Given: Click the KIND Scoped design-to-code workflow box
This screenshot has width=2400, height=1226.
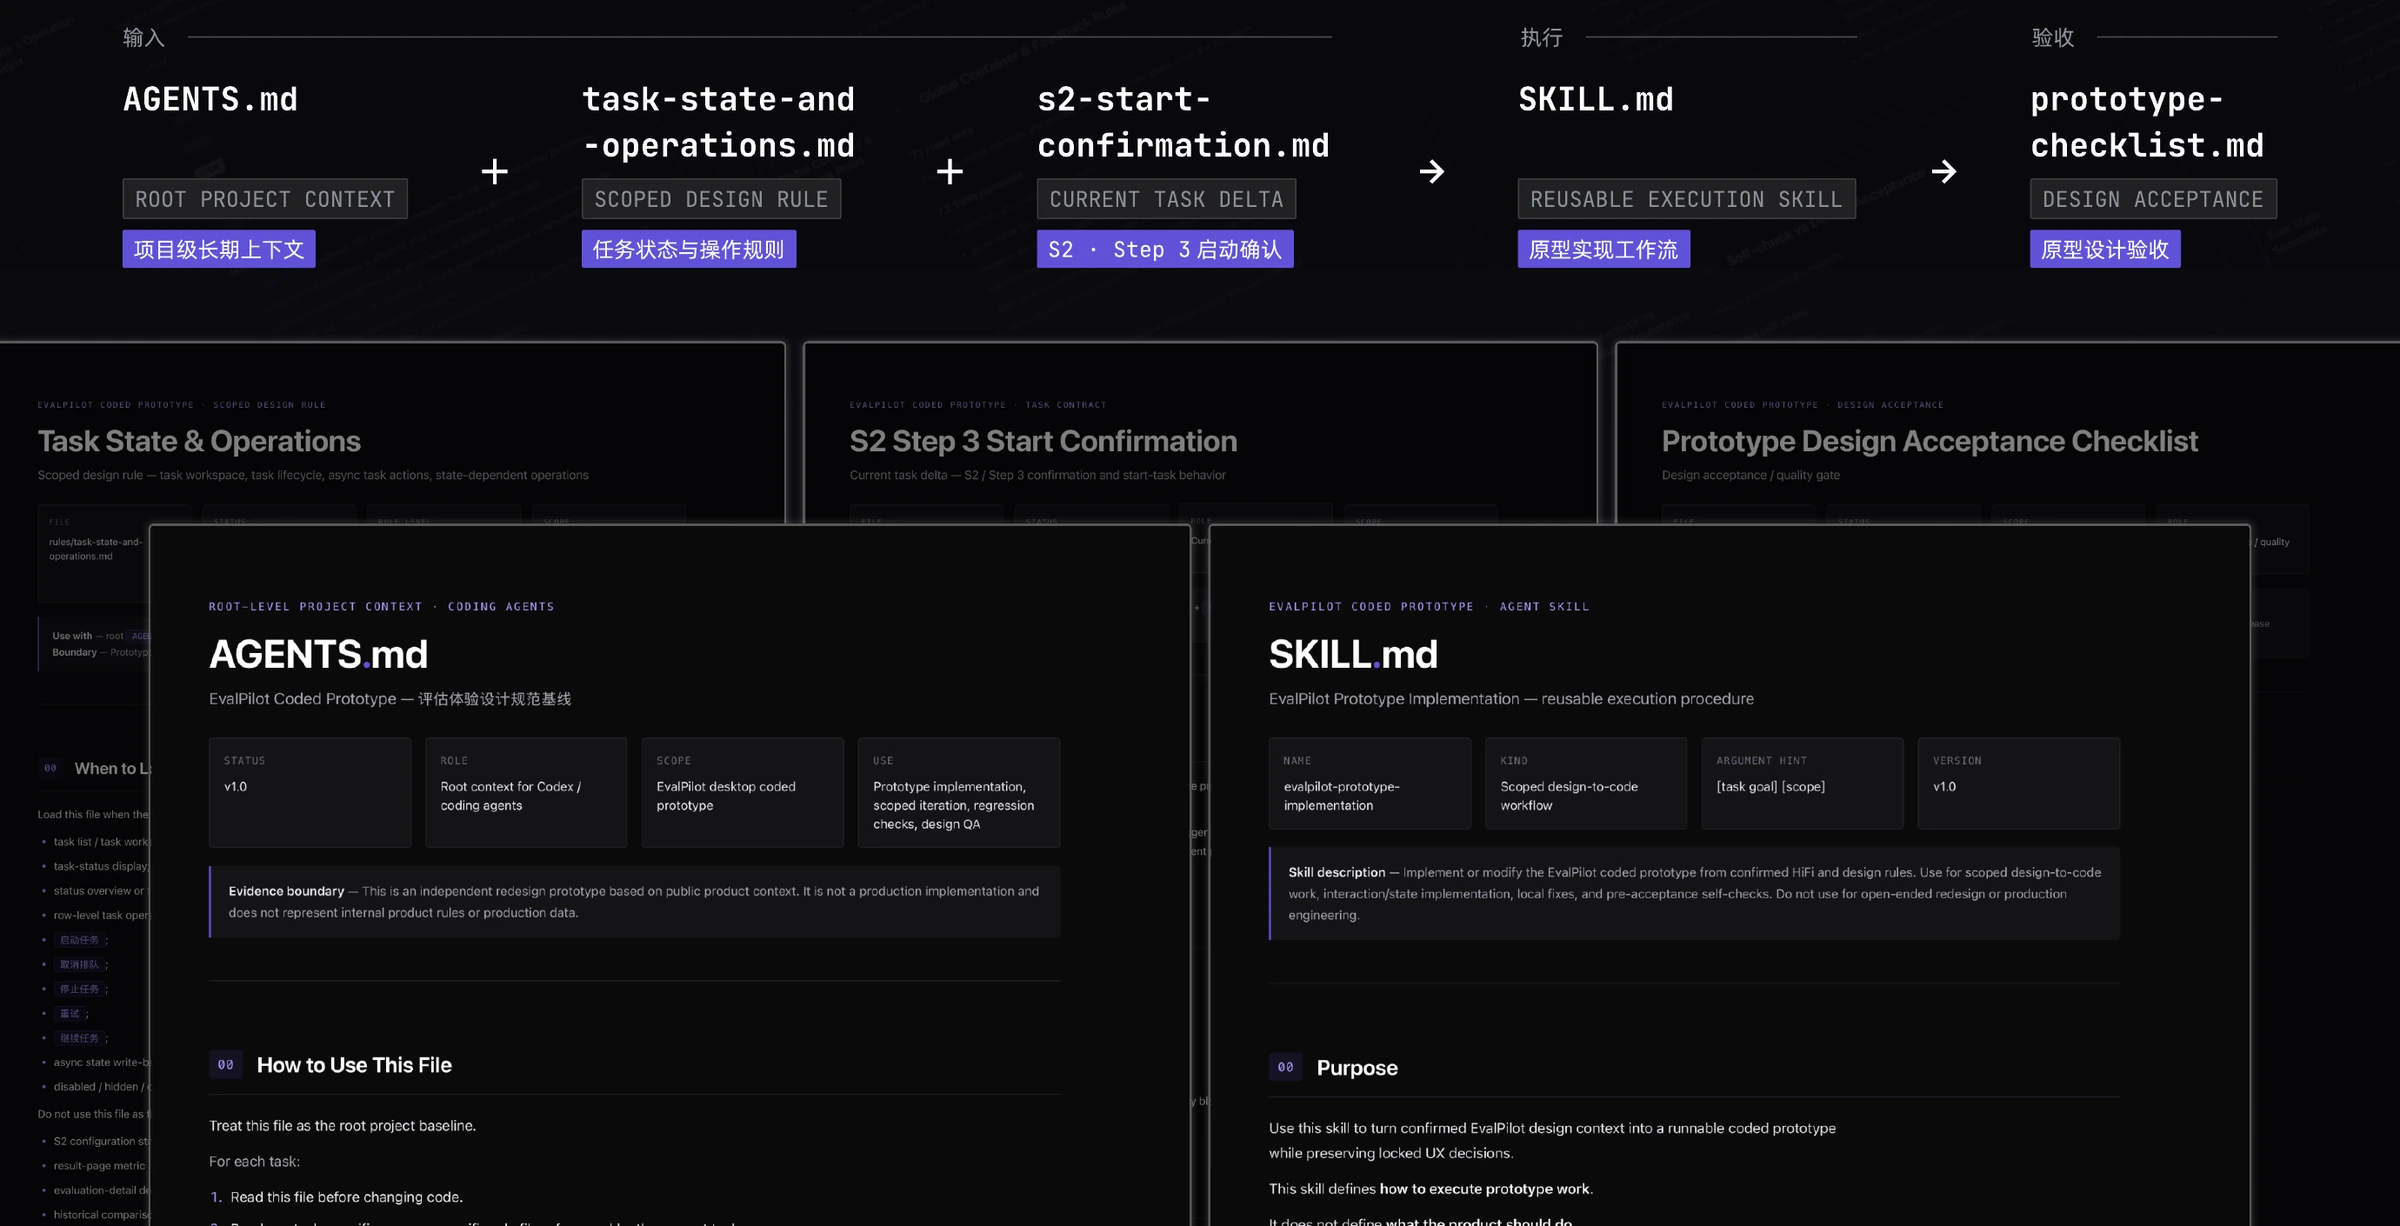Looking at the screenshot, I should tap(1586, 784).
